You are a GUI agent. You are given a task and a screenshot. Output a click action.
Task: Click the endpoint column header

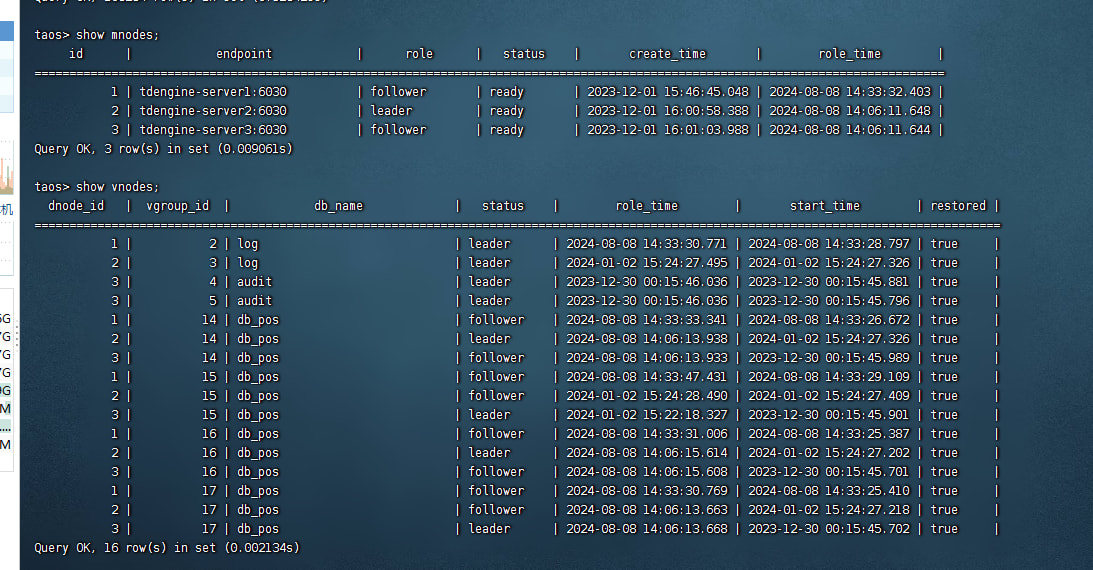click(243, 54)
